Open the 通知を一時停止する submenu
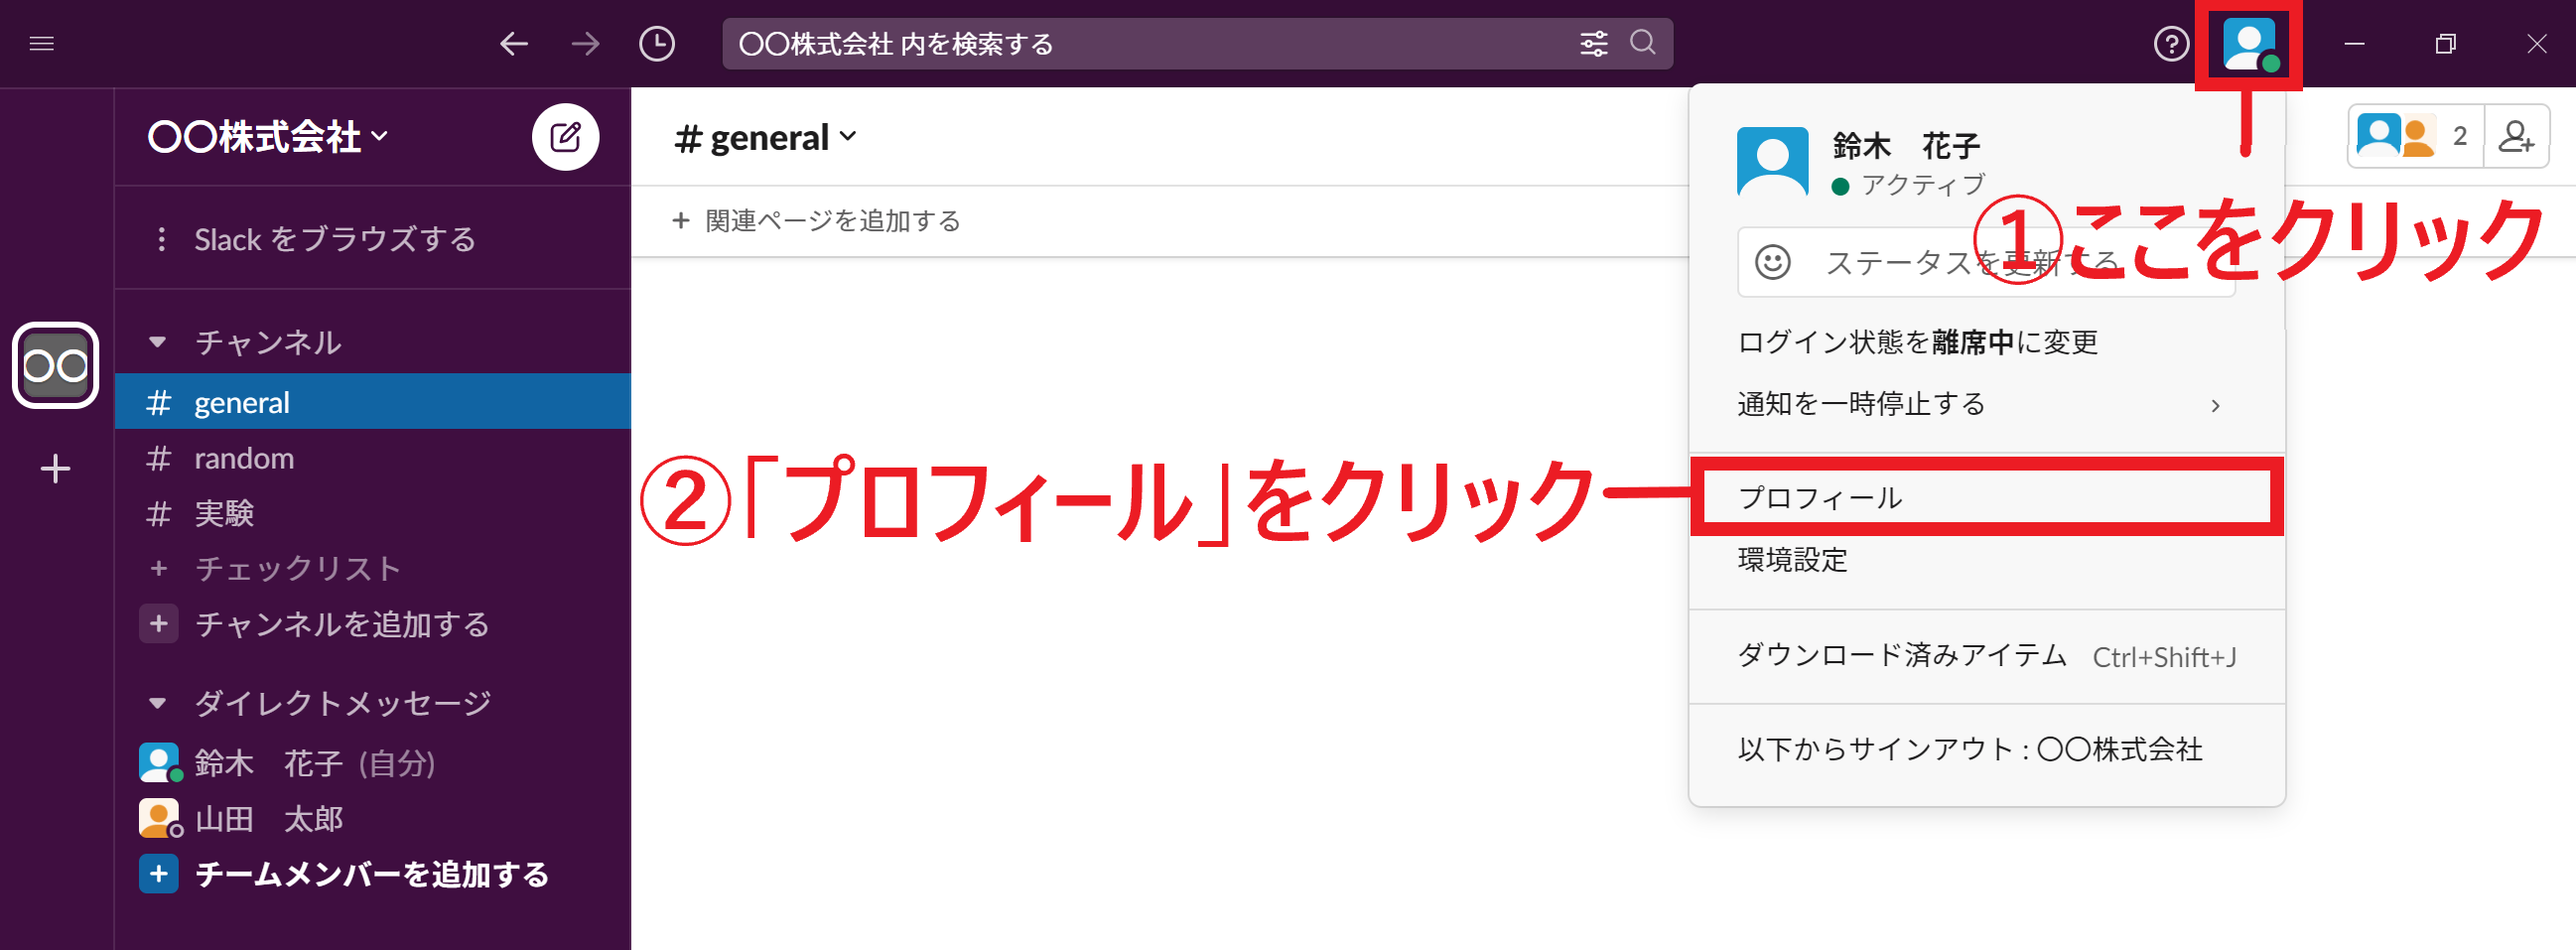 coord(1860,404)
